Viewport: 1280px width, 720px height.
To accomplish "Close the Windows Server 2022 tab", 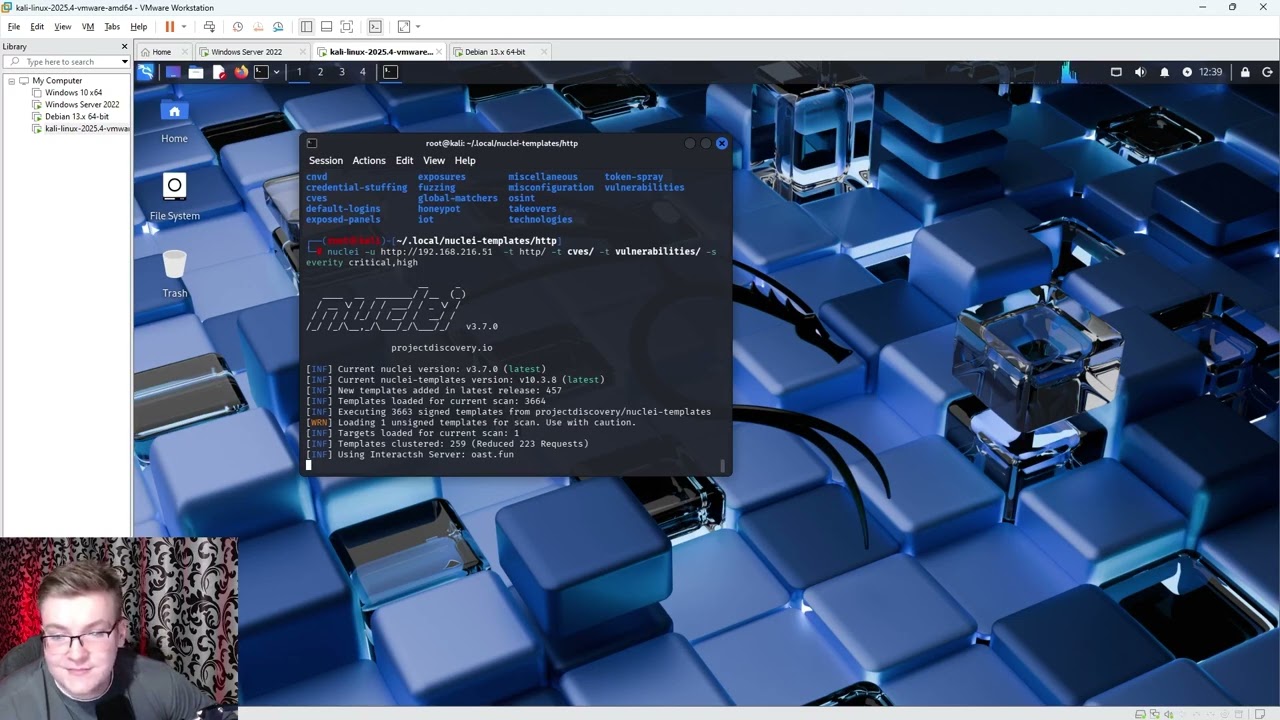I will tap(303, 52).
